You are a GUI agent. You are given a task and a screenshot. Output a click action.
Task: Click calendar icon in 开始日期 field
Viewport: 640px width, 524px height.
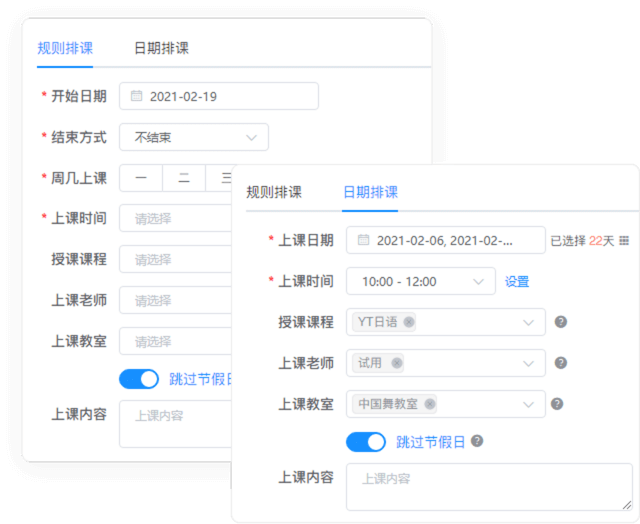[x=136, y=96]
